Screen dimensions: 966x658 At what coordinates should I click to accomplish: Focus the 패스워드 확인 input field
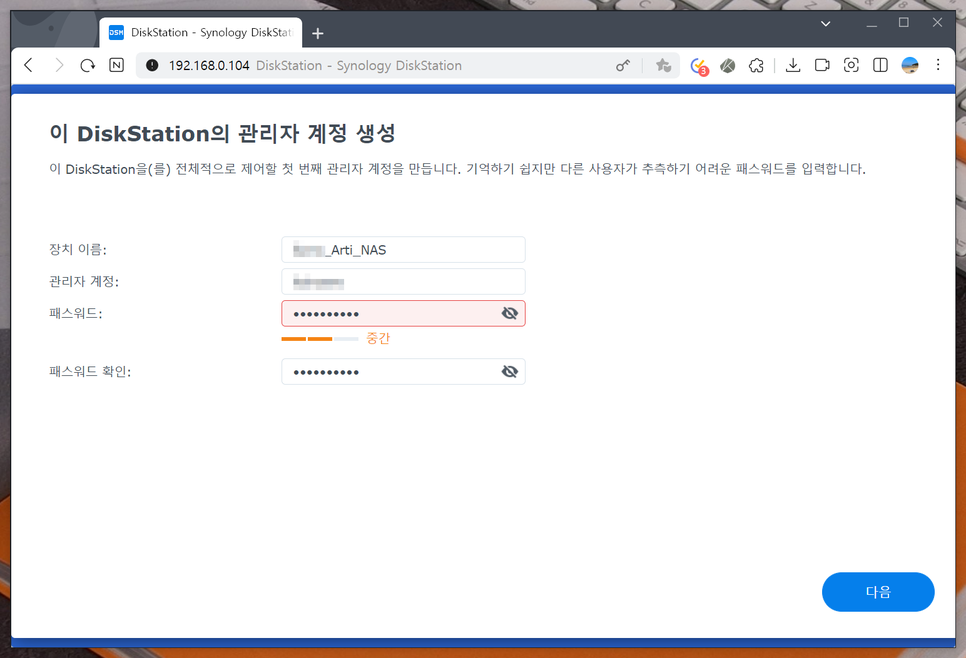404,372
